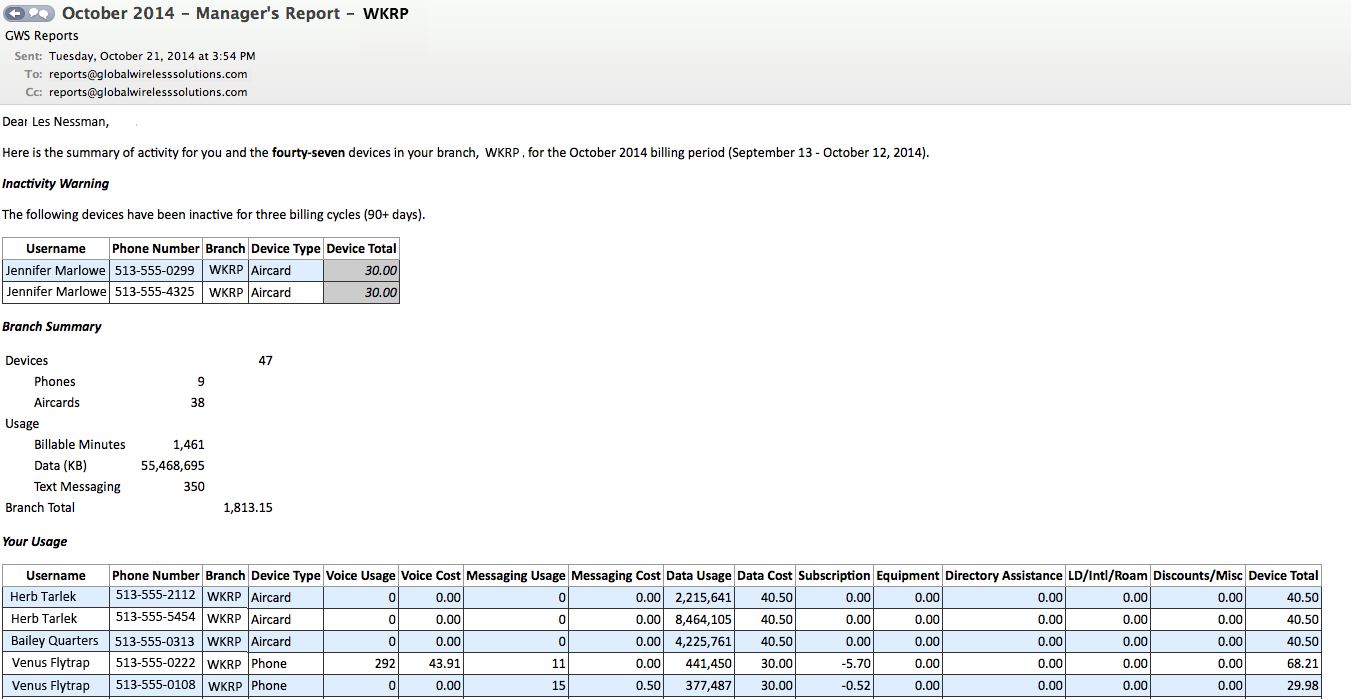1351x699 pixels.
Task: Click the reply arrow icon beside the subject
Action: (16, 14)
